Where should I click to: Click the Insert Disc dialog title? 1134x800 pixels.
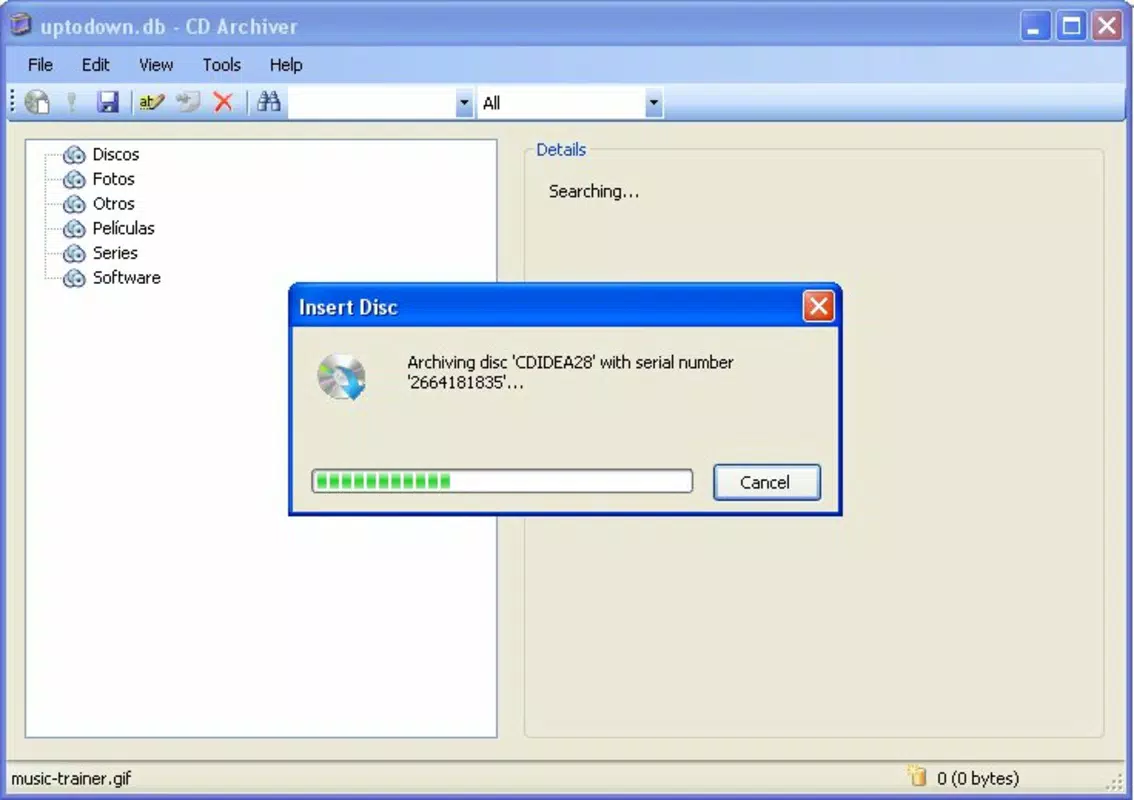point(348,307)
